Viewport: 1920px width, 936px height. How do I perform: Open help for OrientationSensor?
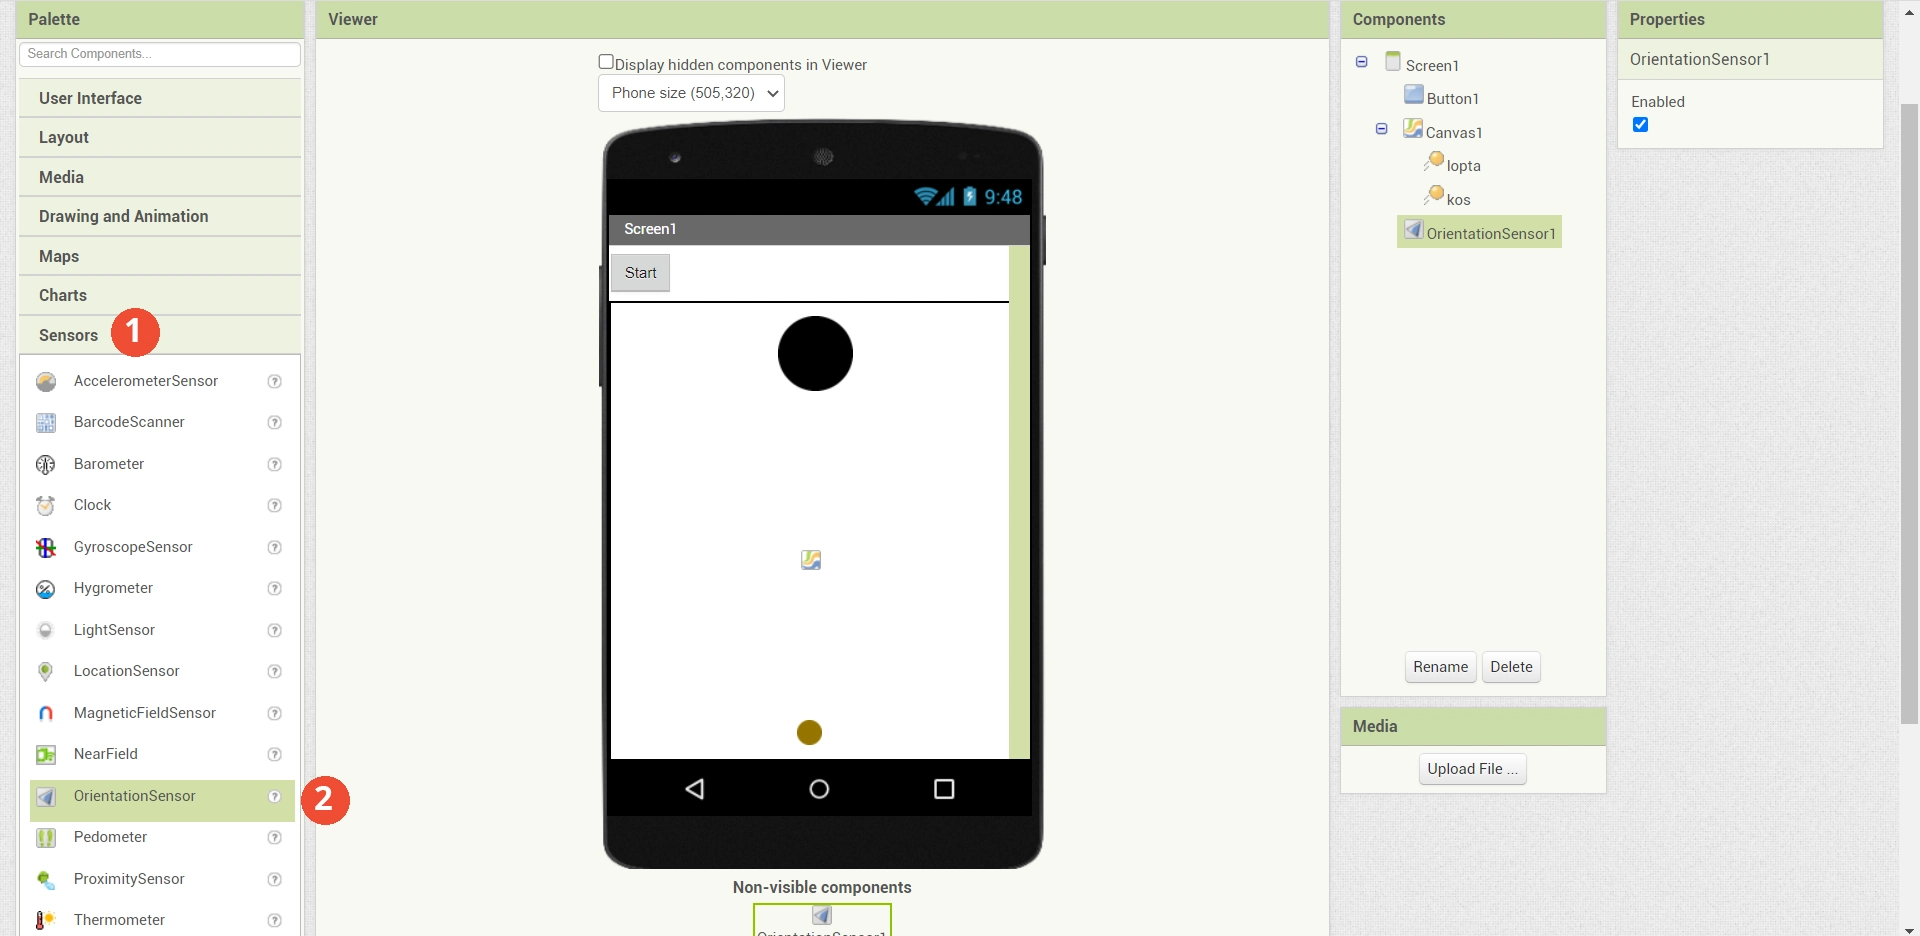(275, 797)
